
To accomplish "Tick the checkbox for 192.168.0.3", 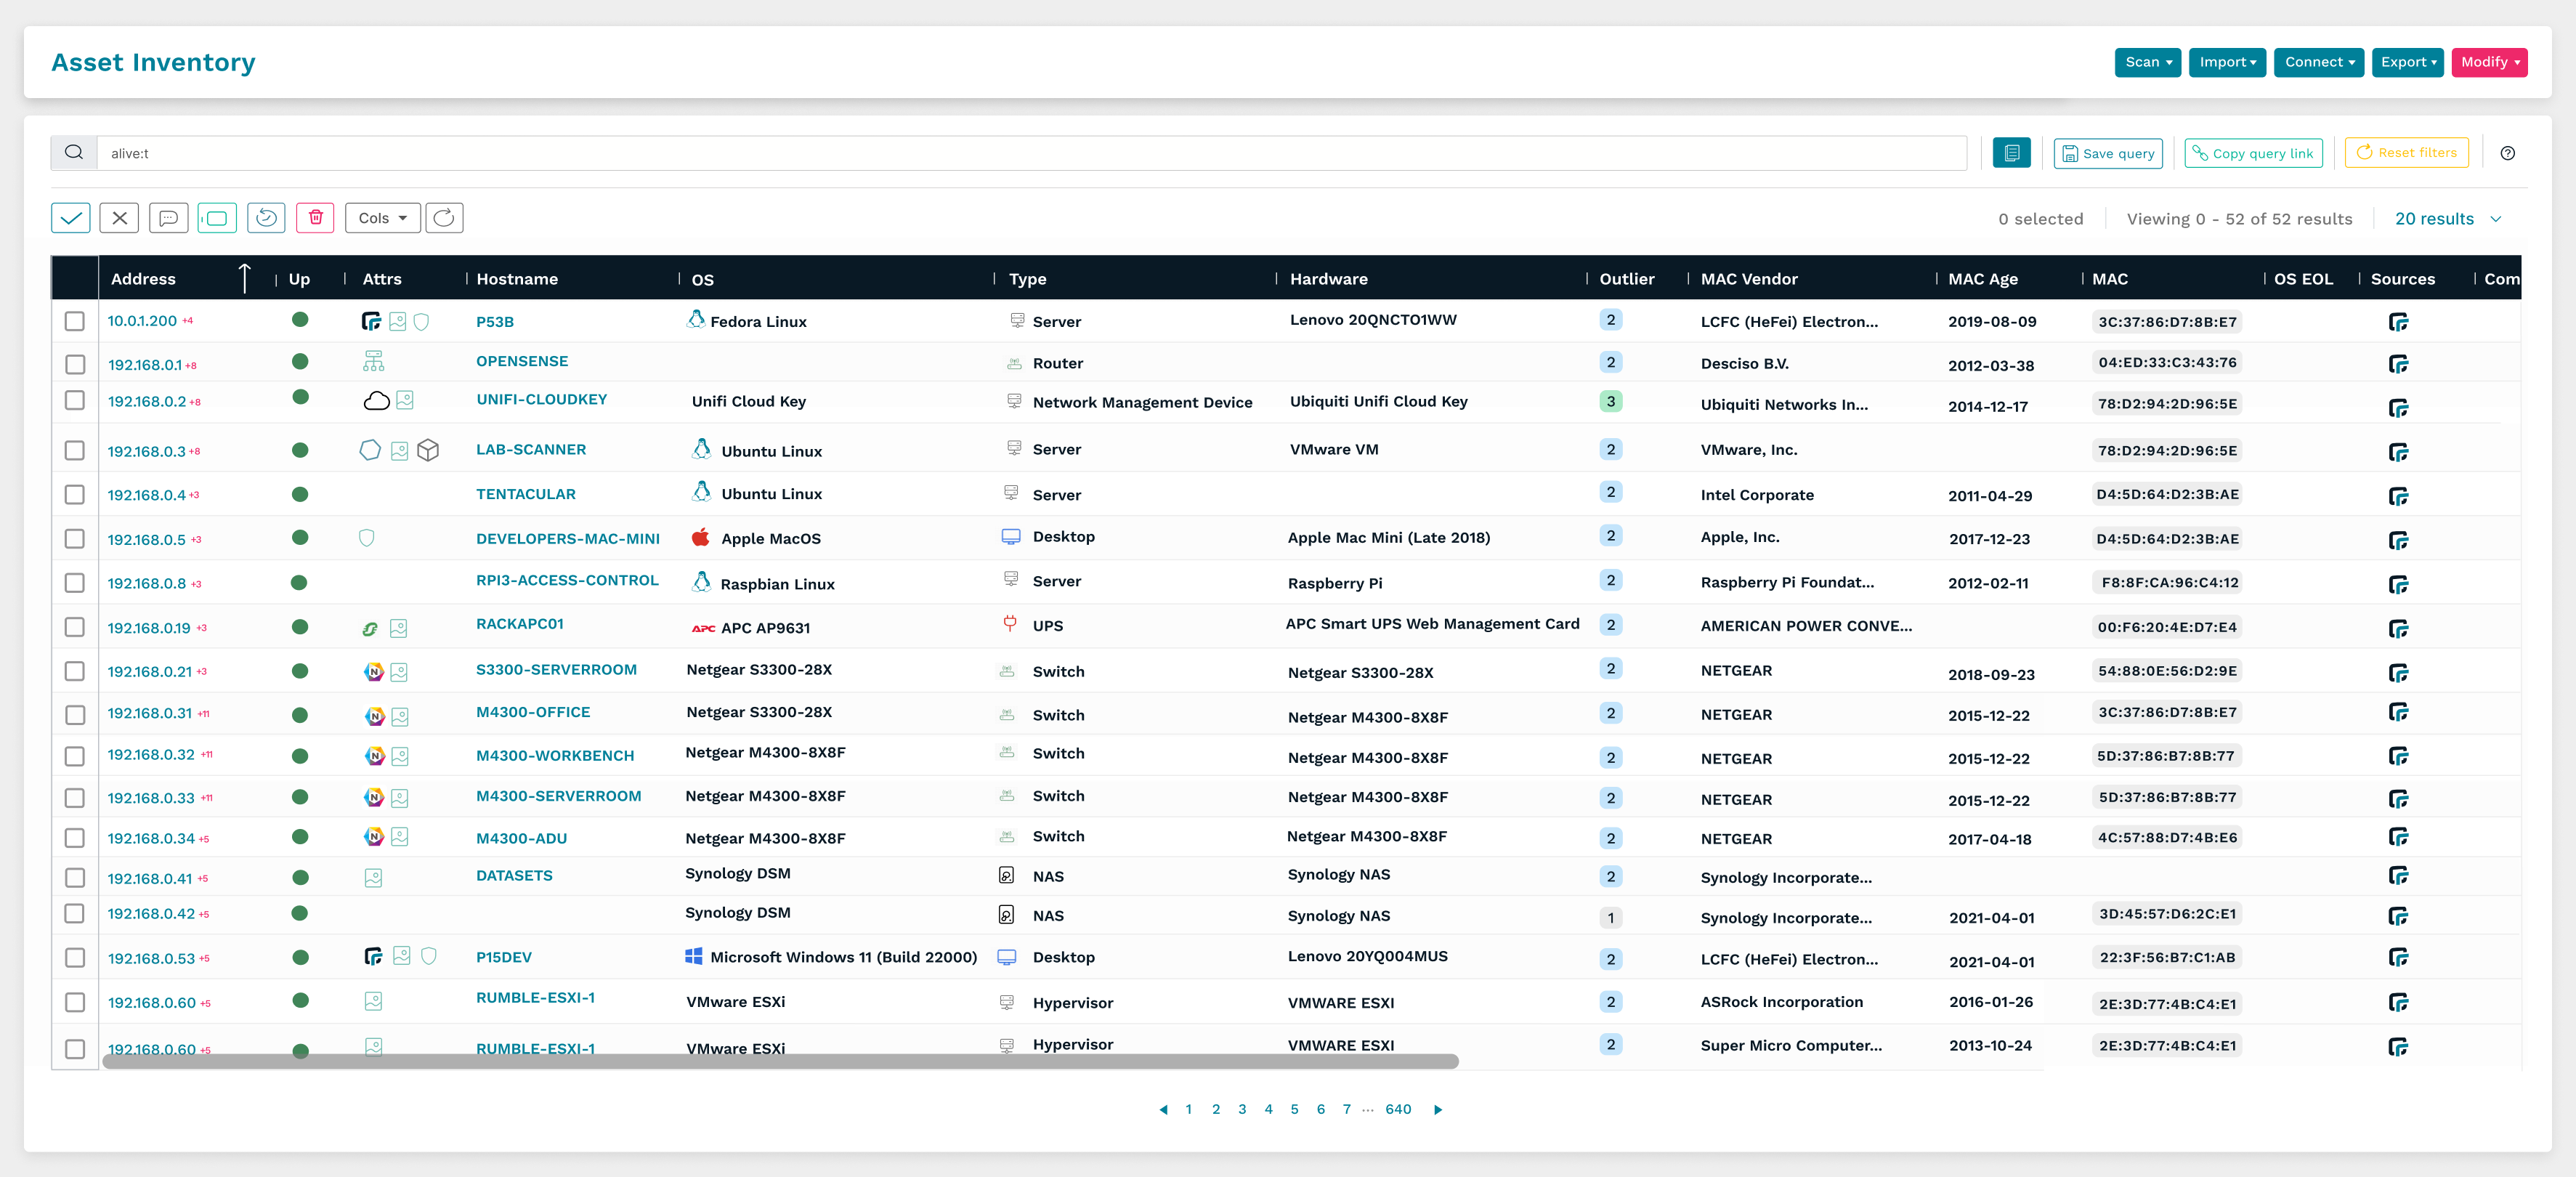I will 75,450.
